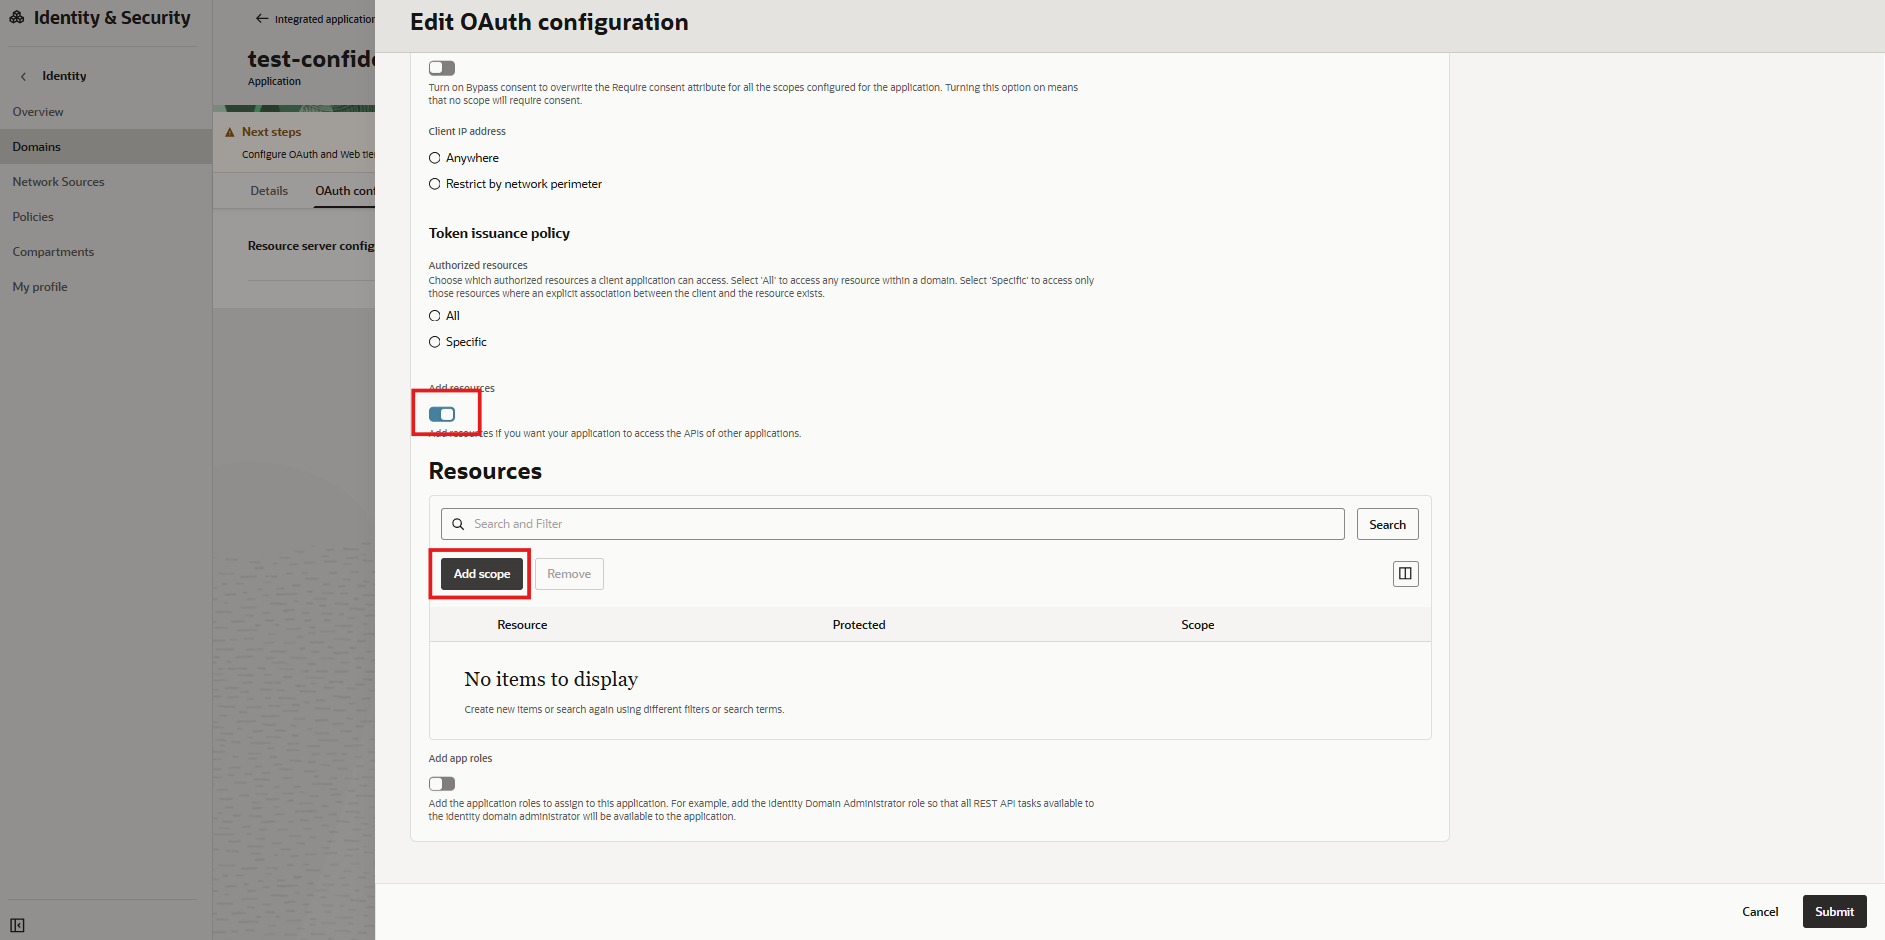Focus the Search and Filter field
This screenshot has width=1885, height=940.
pos(892,524)
